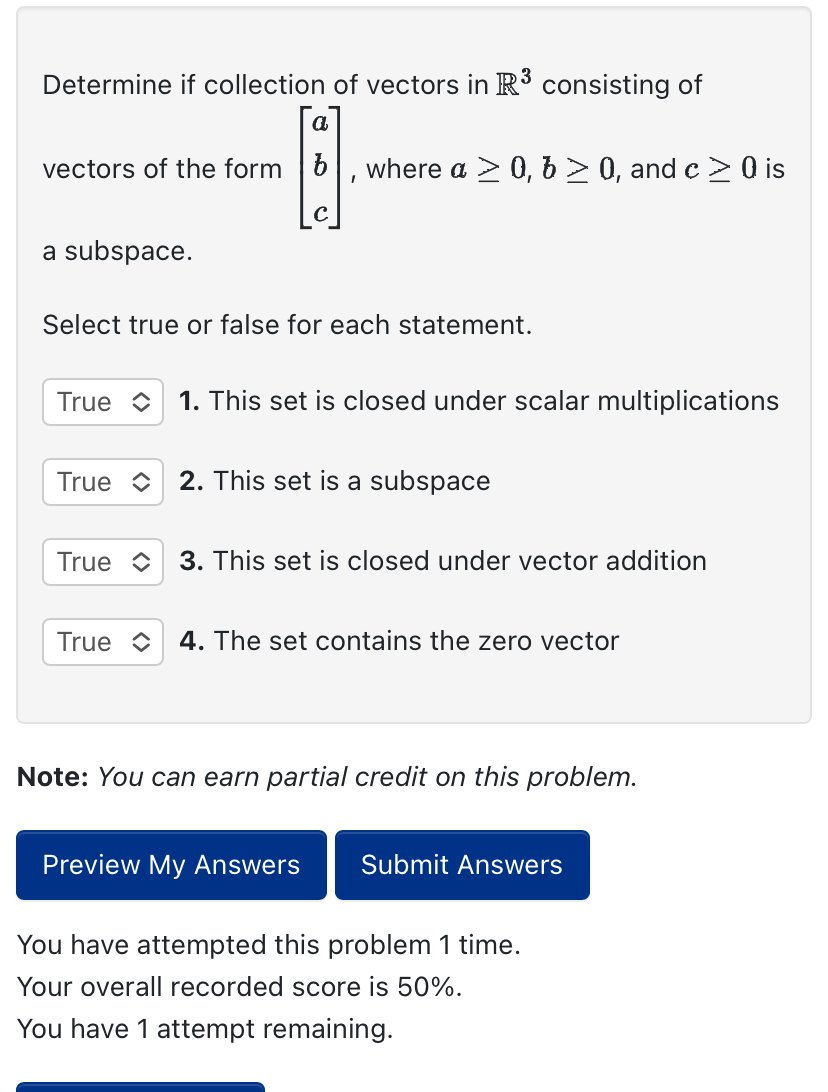This screenshot has height=1092, width=828.
Task: Open the answer selector for zero vector statement
Action: (x=102, y=642)
